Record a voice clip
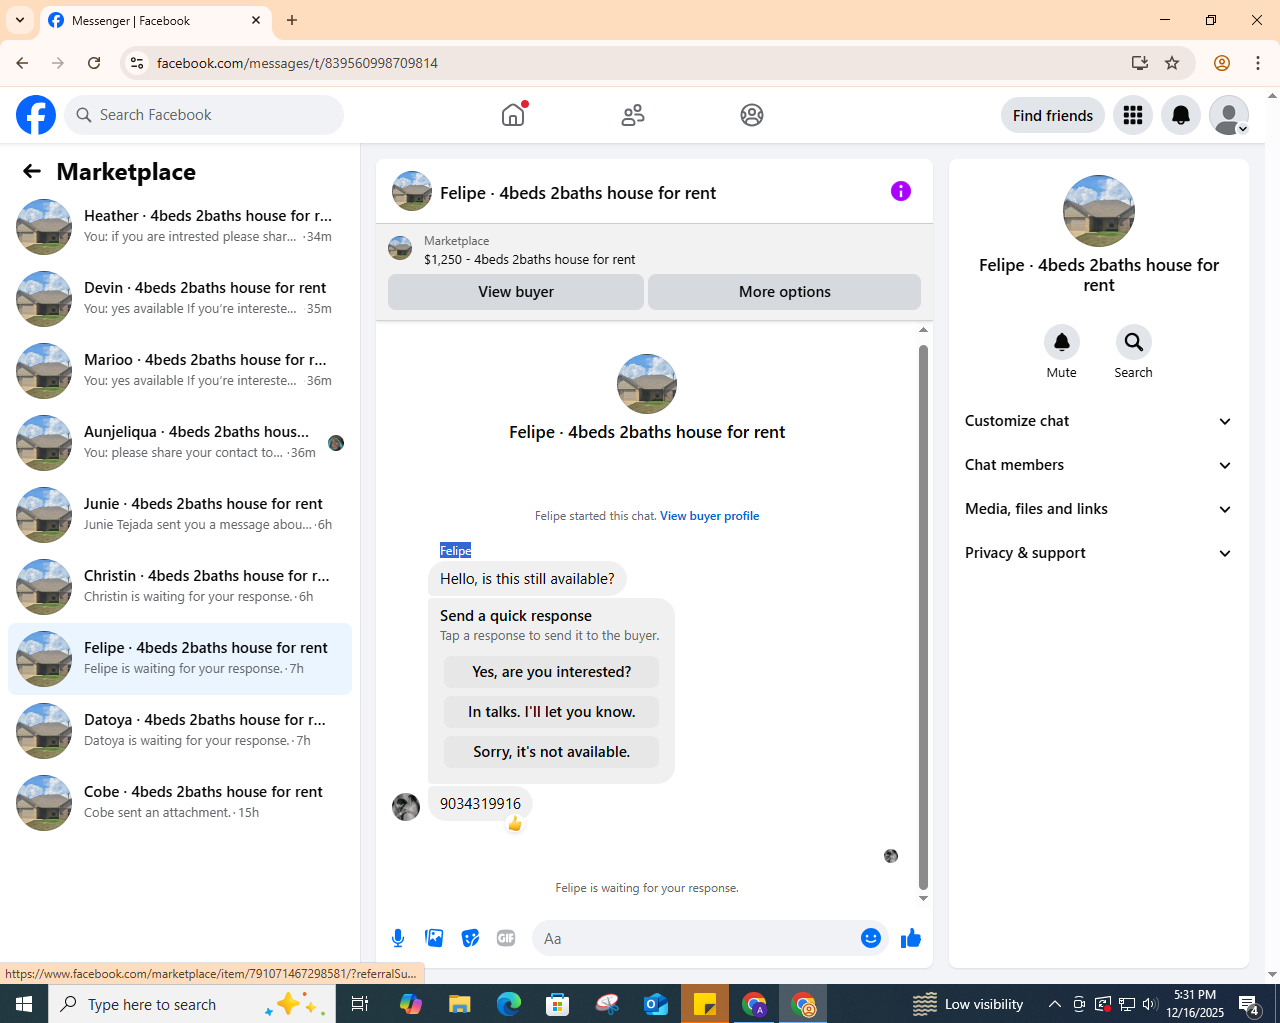 [x=398, y=938]
